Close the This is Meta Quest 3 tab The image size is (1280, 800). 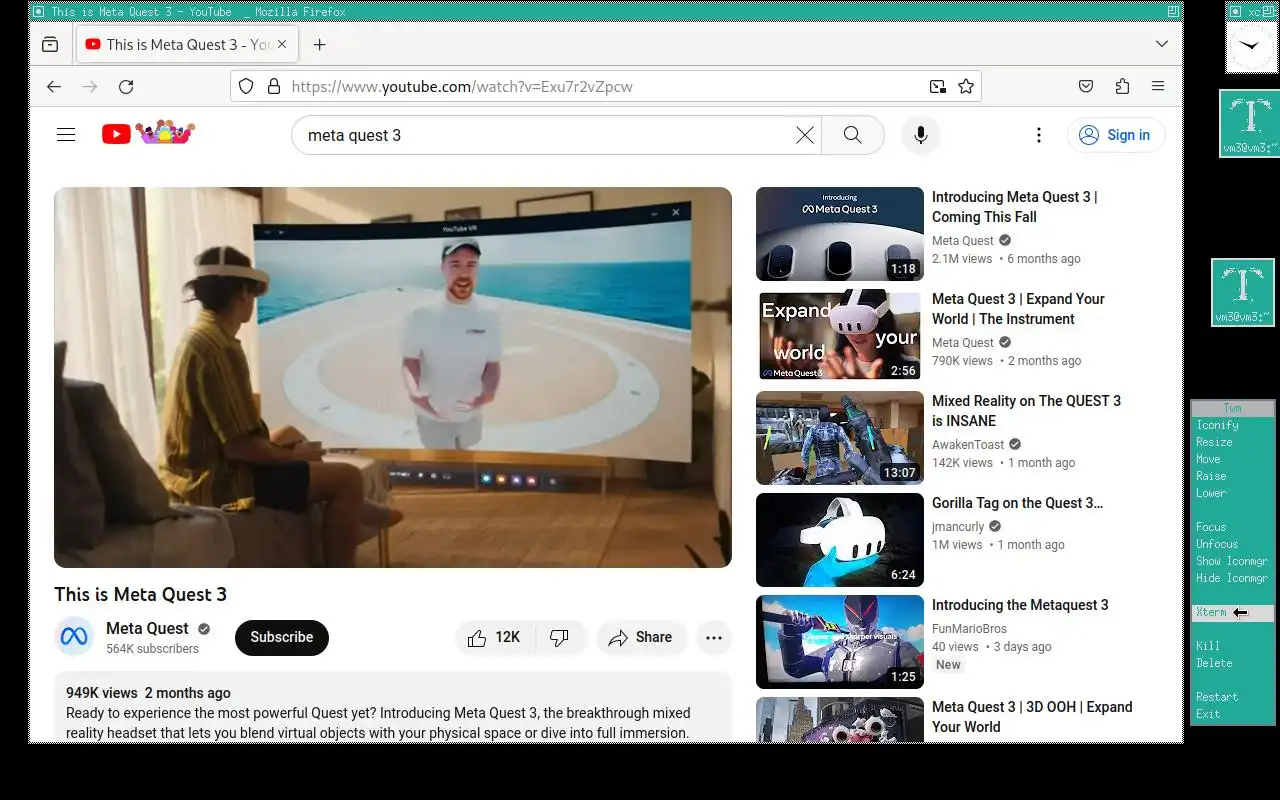pyautogui.click(x=282, y=45)
